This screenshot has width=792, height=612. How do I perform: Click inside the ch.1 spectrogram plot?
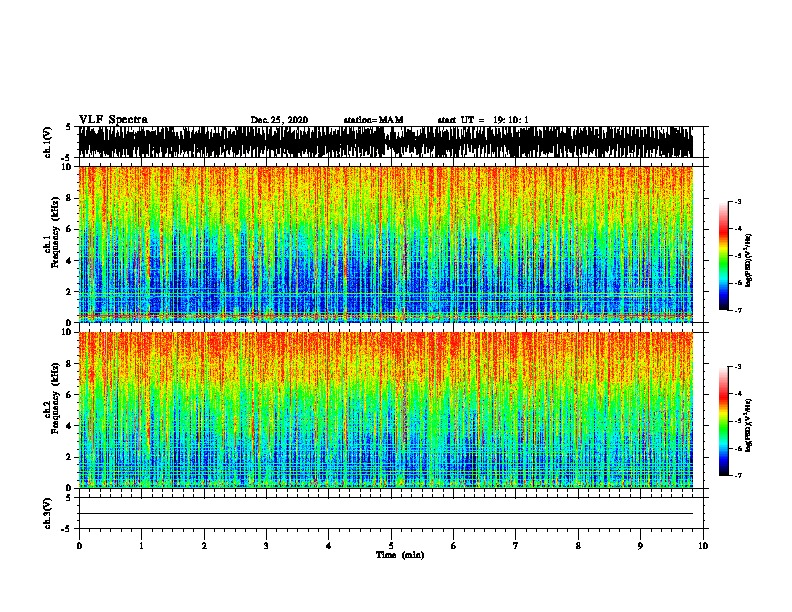point(385,244)
